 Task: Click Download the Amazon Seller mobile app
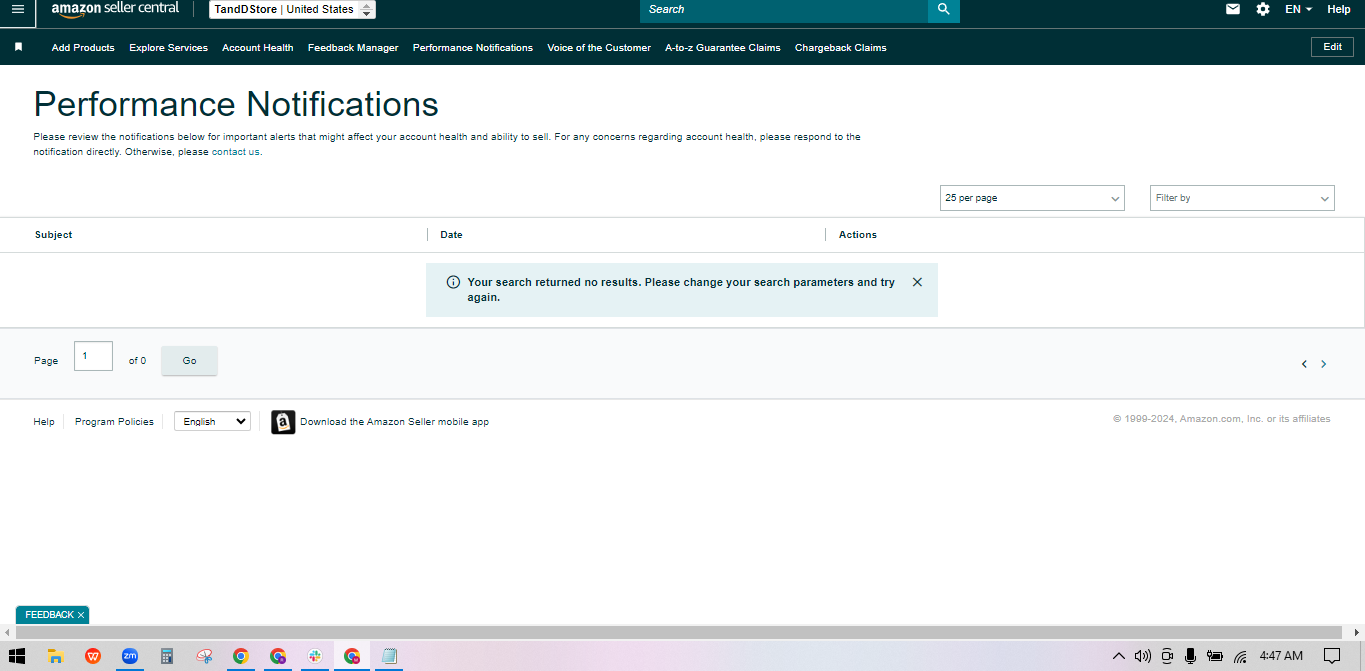click(395, 422)
